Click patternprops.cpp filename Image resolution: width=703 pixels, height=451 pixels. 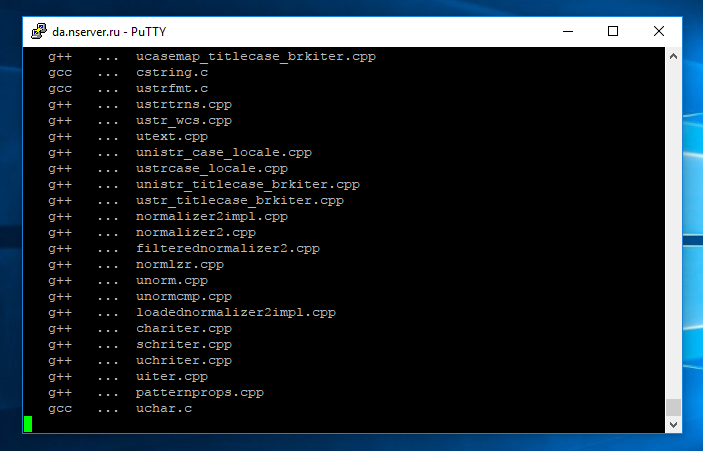[200, 393]
